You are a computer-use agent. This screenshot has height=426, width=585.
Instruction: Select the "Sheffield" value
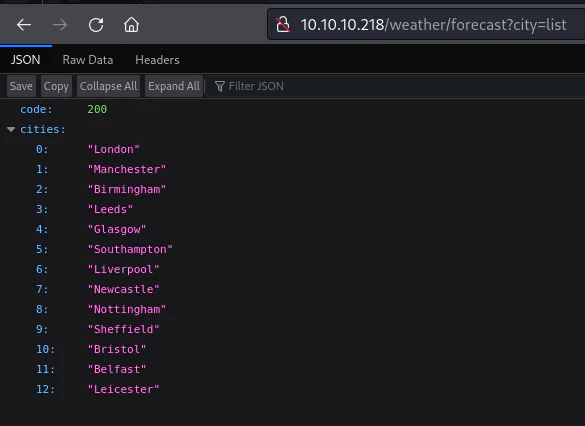point(123,329)
